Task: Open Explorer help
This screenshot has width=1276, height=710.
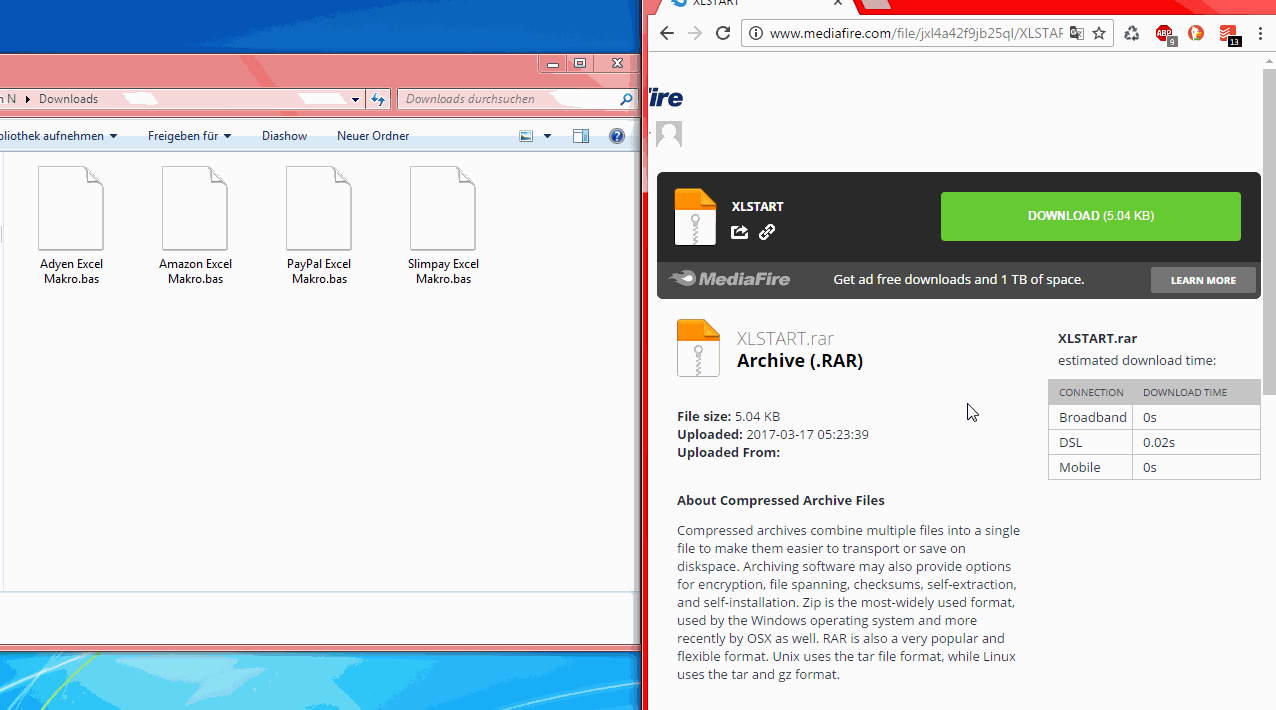Action: 617,136
